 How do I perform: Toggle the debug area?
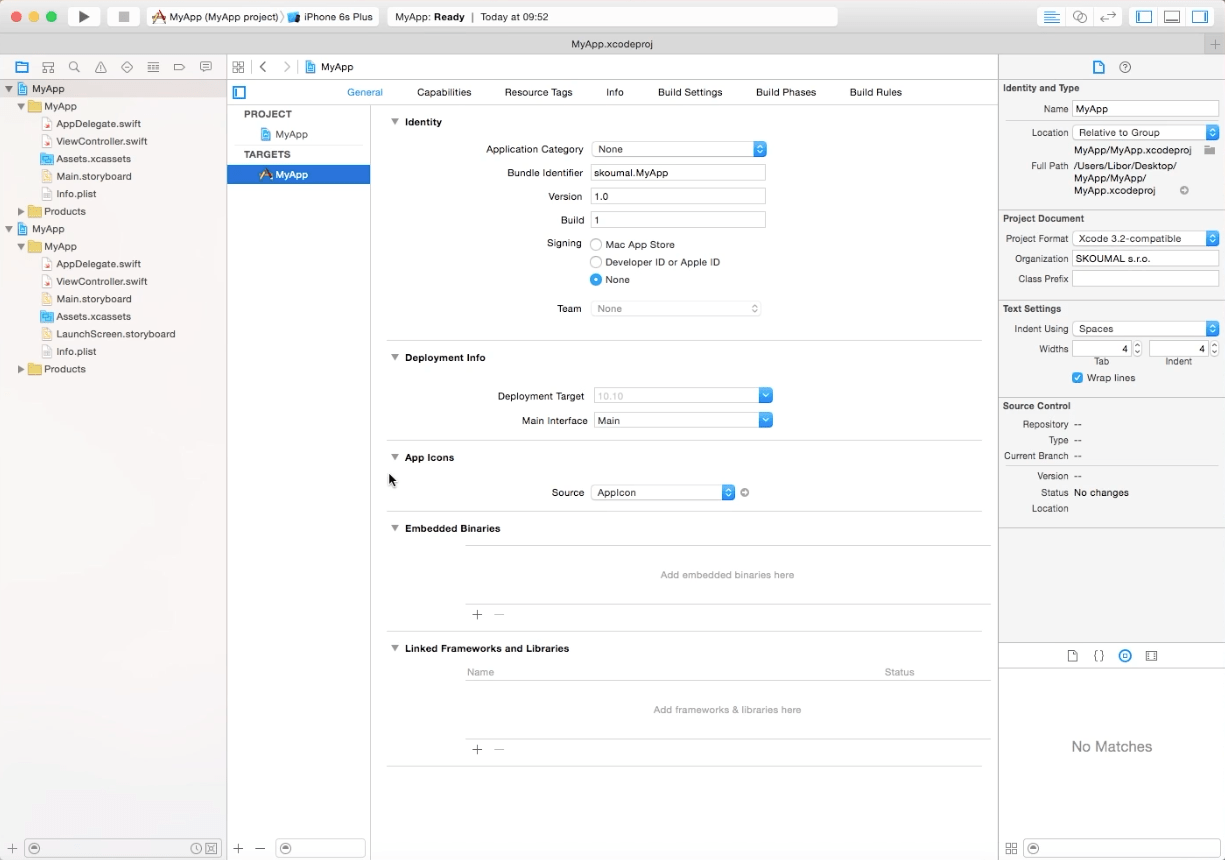click(x=1172, y=17)
